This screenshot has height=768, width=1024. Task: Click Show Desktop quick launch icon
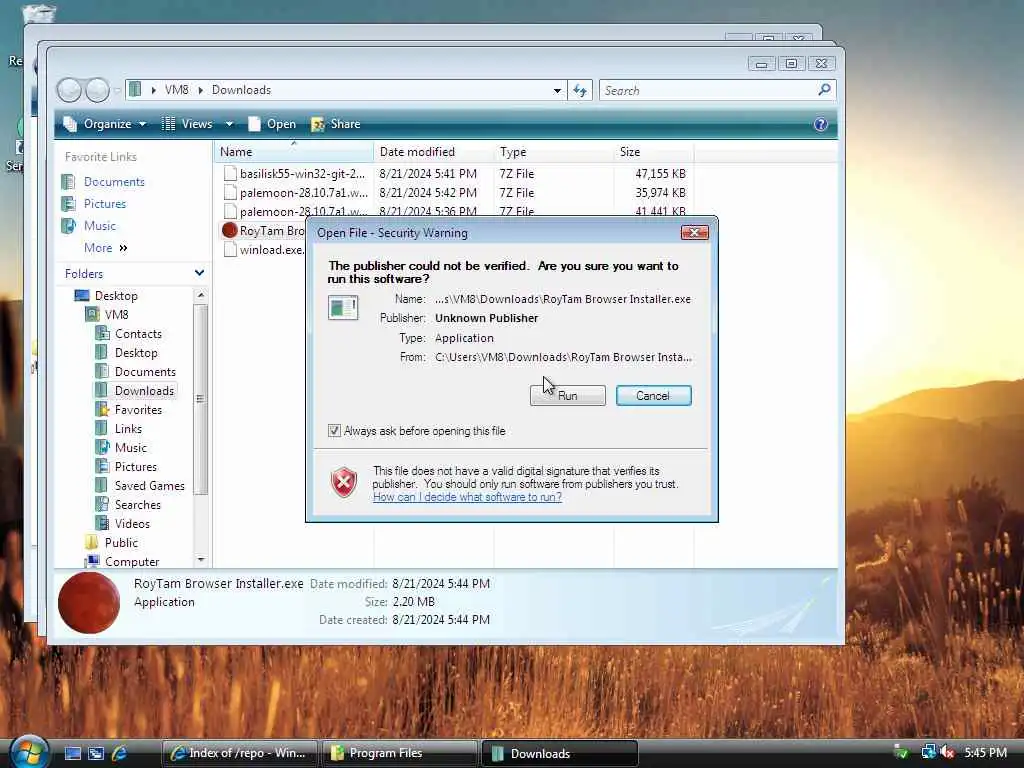click(73, 753)
